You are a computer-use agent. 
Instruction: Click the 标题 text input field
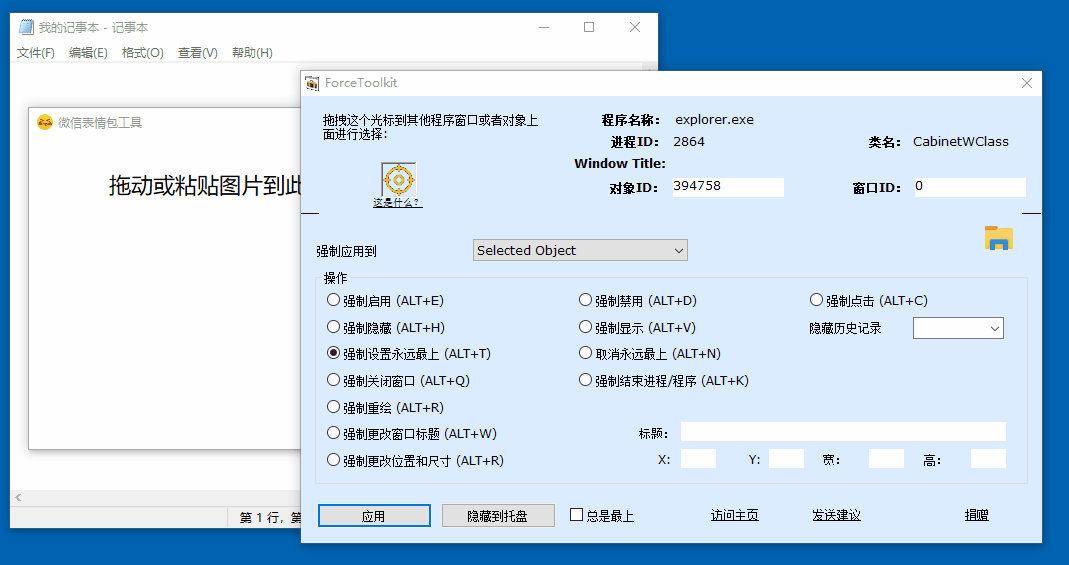click(x=843, y=432)
